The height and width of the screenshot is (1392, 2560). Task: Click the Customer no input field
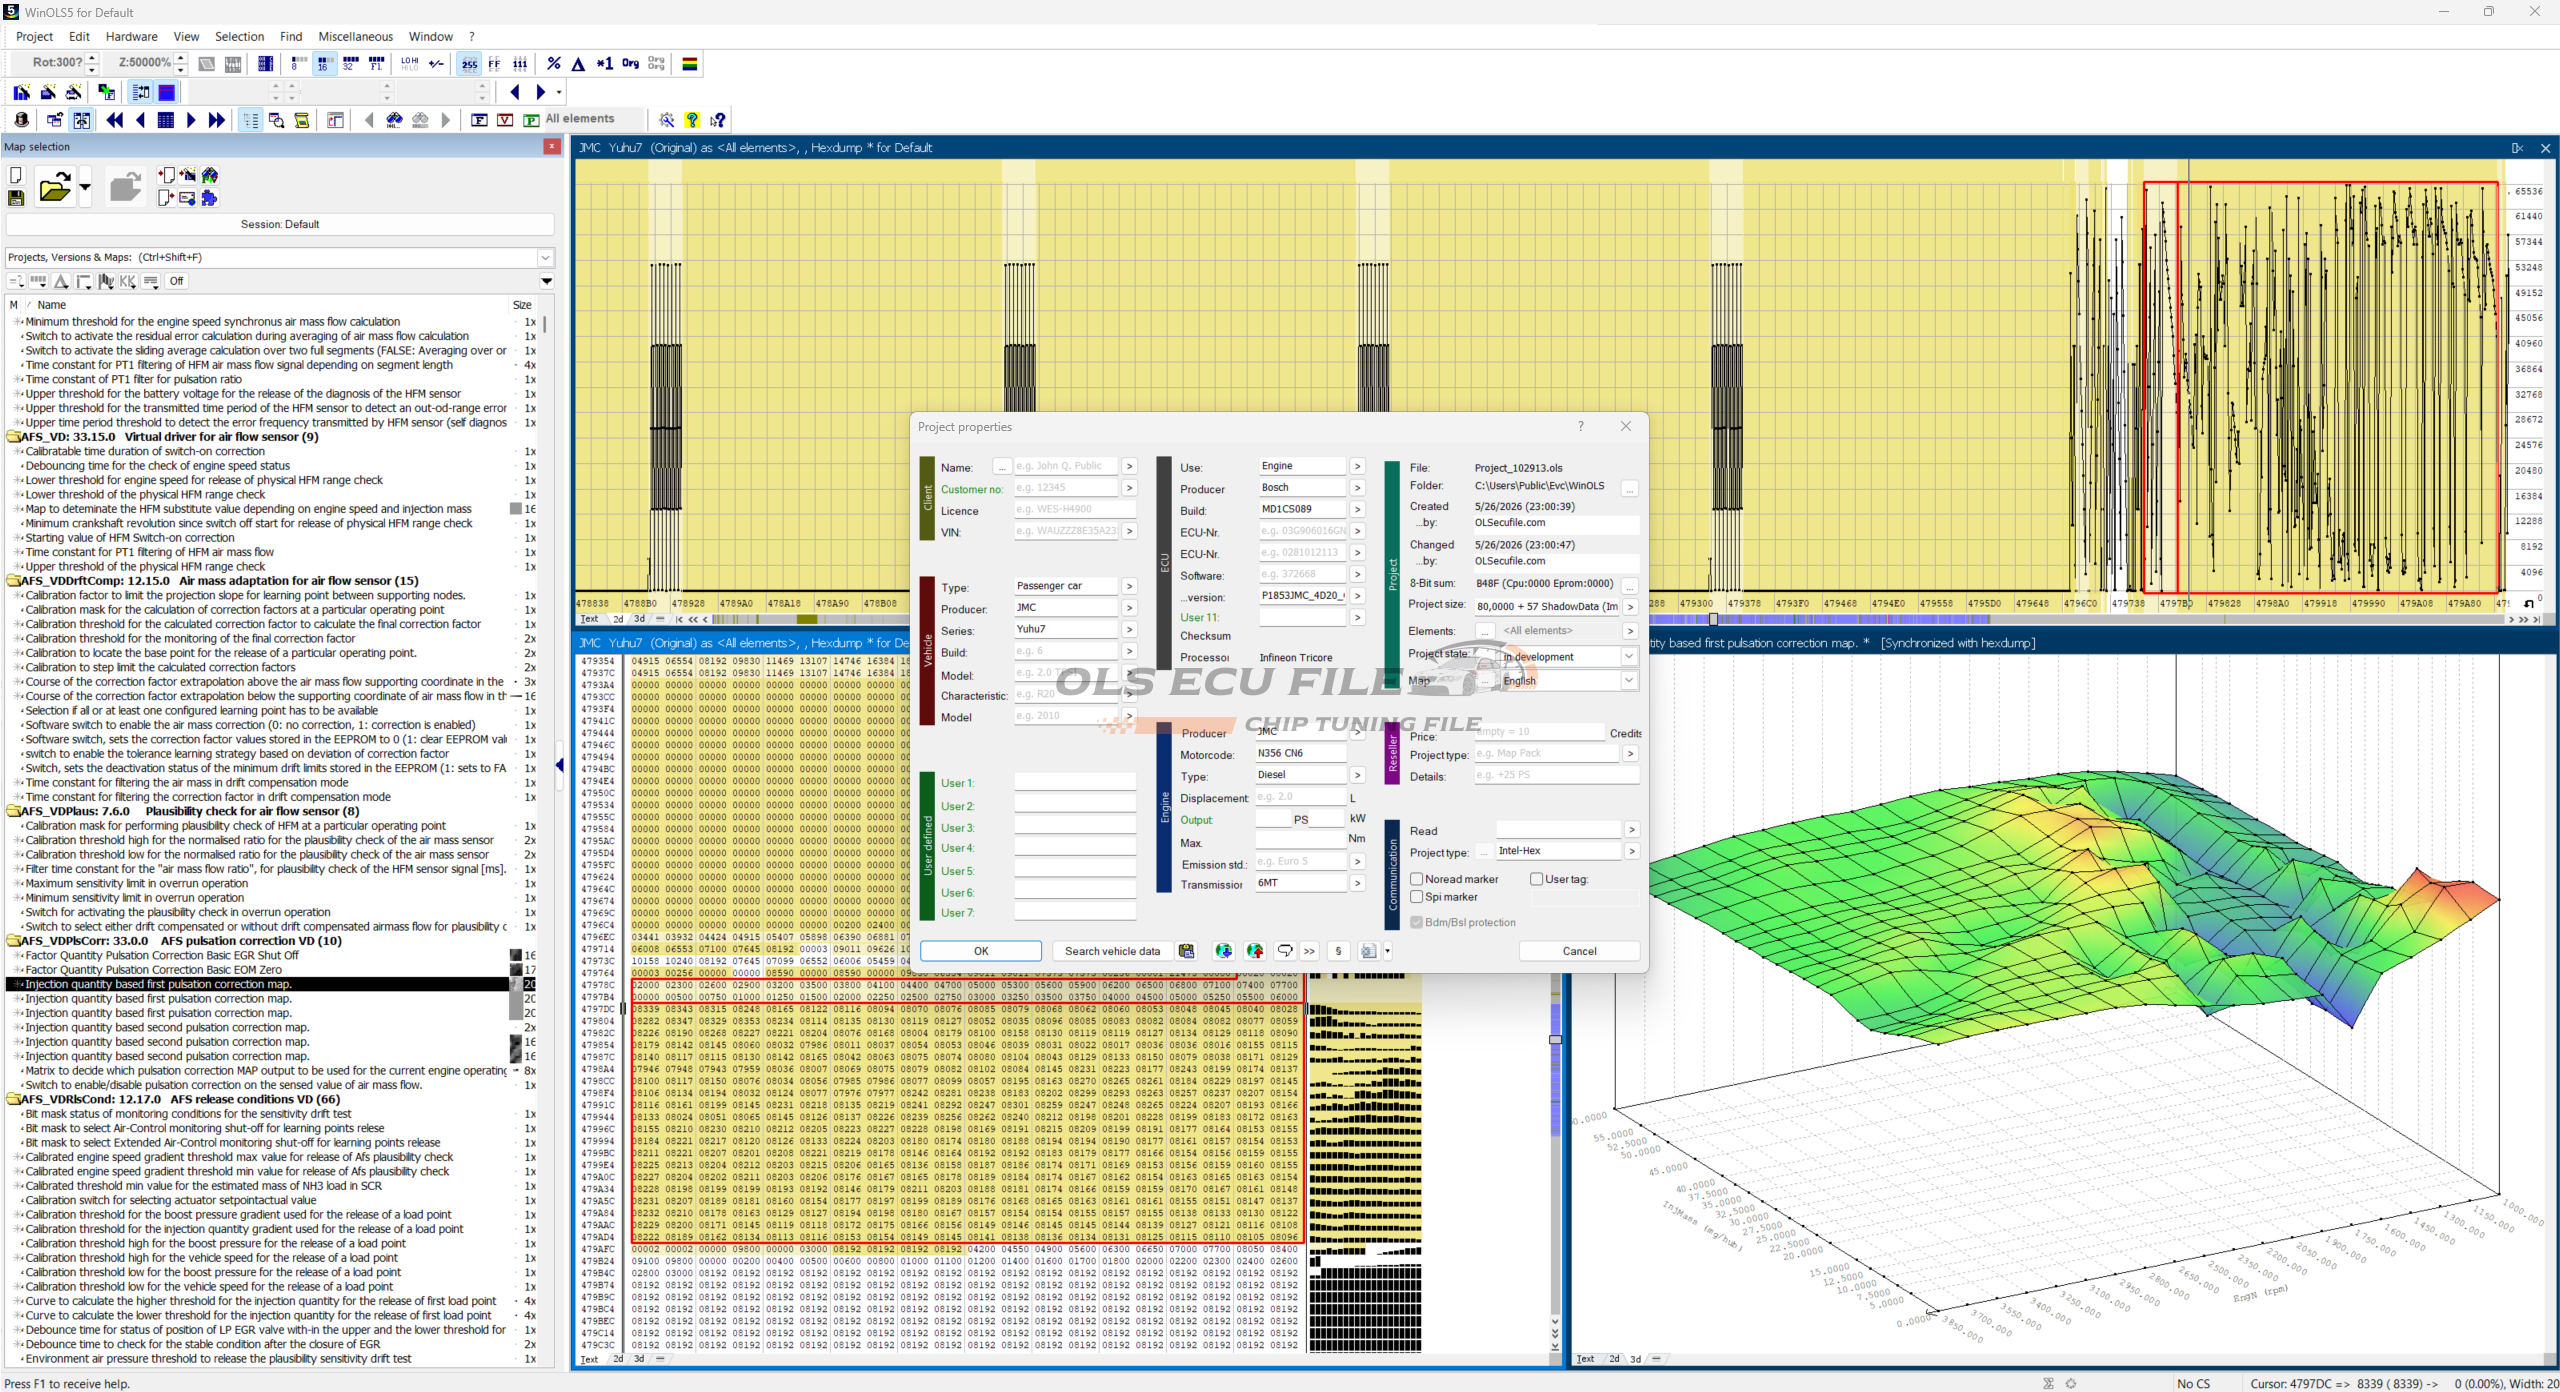1065,488
